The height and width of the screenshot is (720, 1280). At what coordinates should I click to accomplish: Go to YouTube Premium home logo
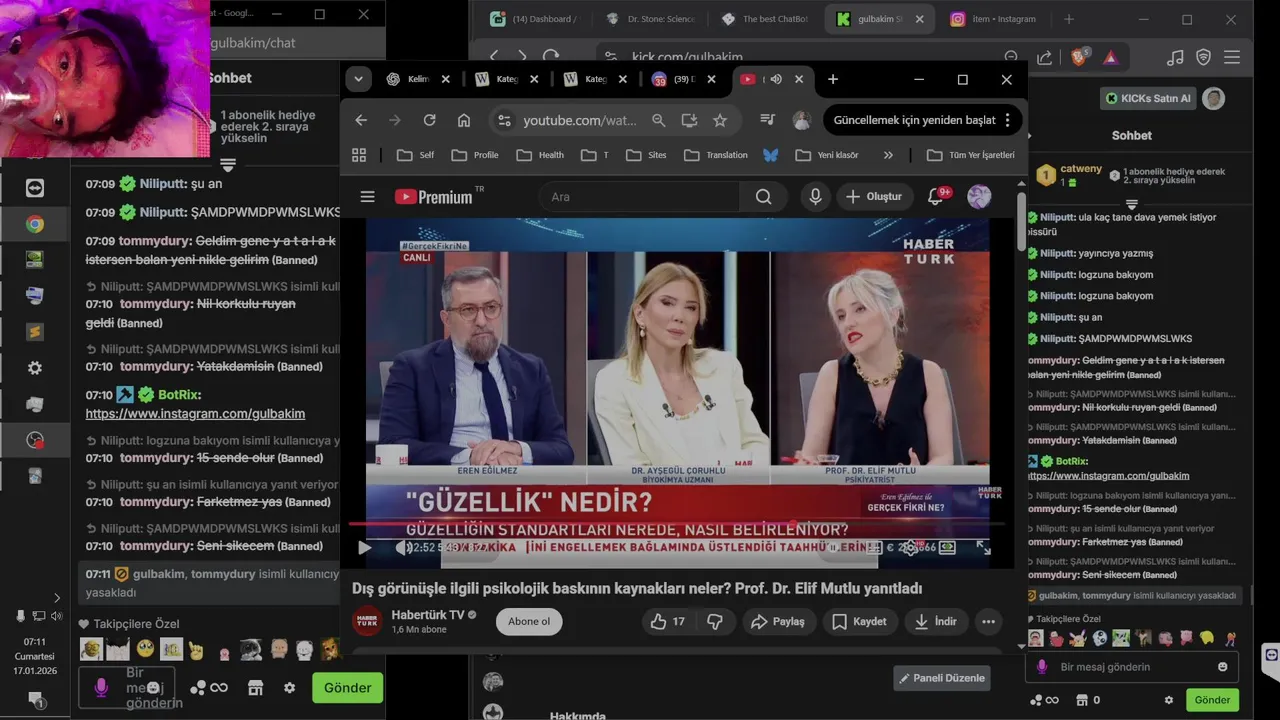(x=433, y=197)
